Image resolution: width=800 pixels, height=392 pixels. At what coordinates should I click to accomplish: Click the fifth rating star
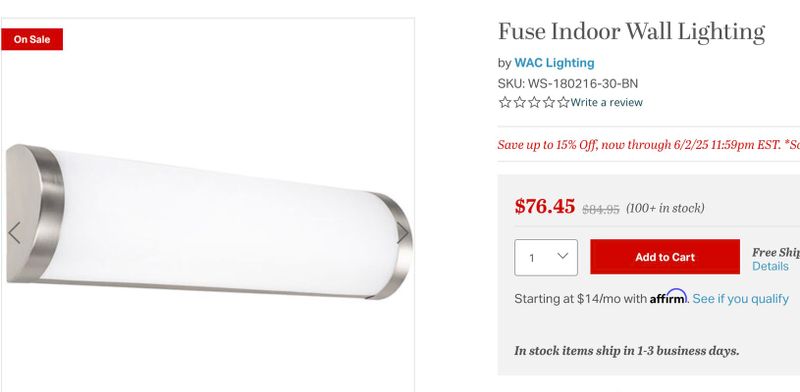[x=563, y=103]
